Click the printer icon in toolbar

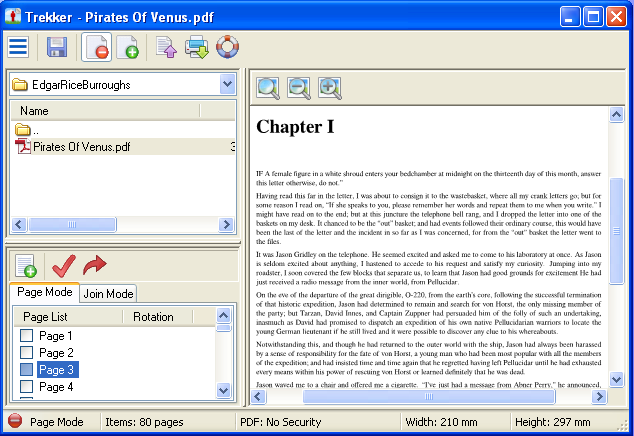pos(197,47)
